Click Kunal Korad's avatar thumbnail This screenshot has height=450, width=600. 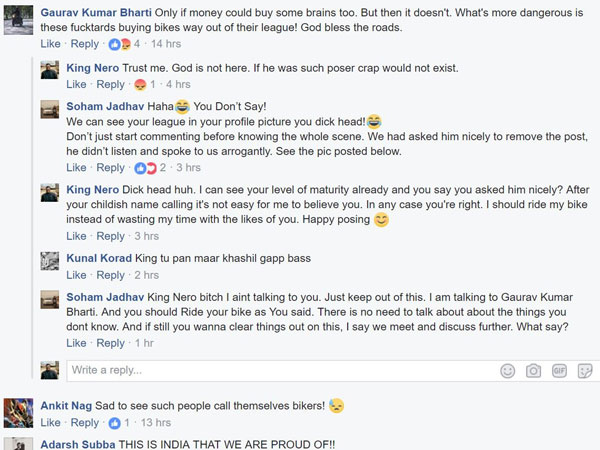(49, 260)
